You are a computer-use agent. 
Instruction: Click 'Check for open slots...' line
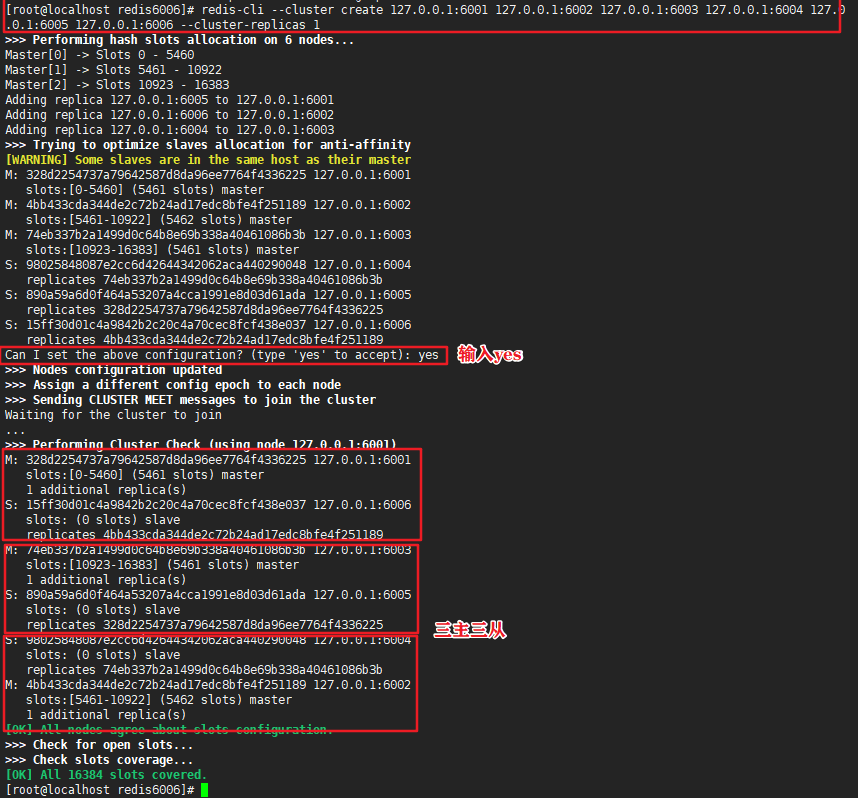coord(99,745)
